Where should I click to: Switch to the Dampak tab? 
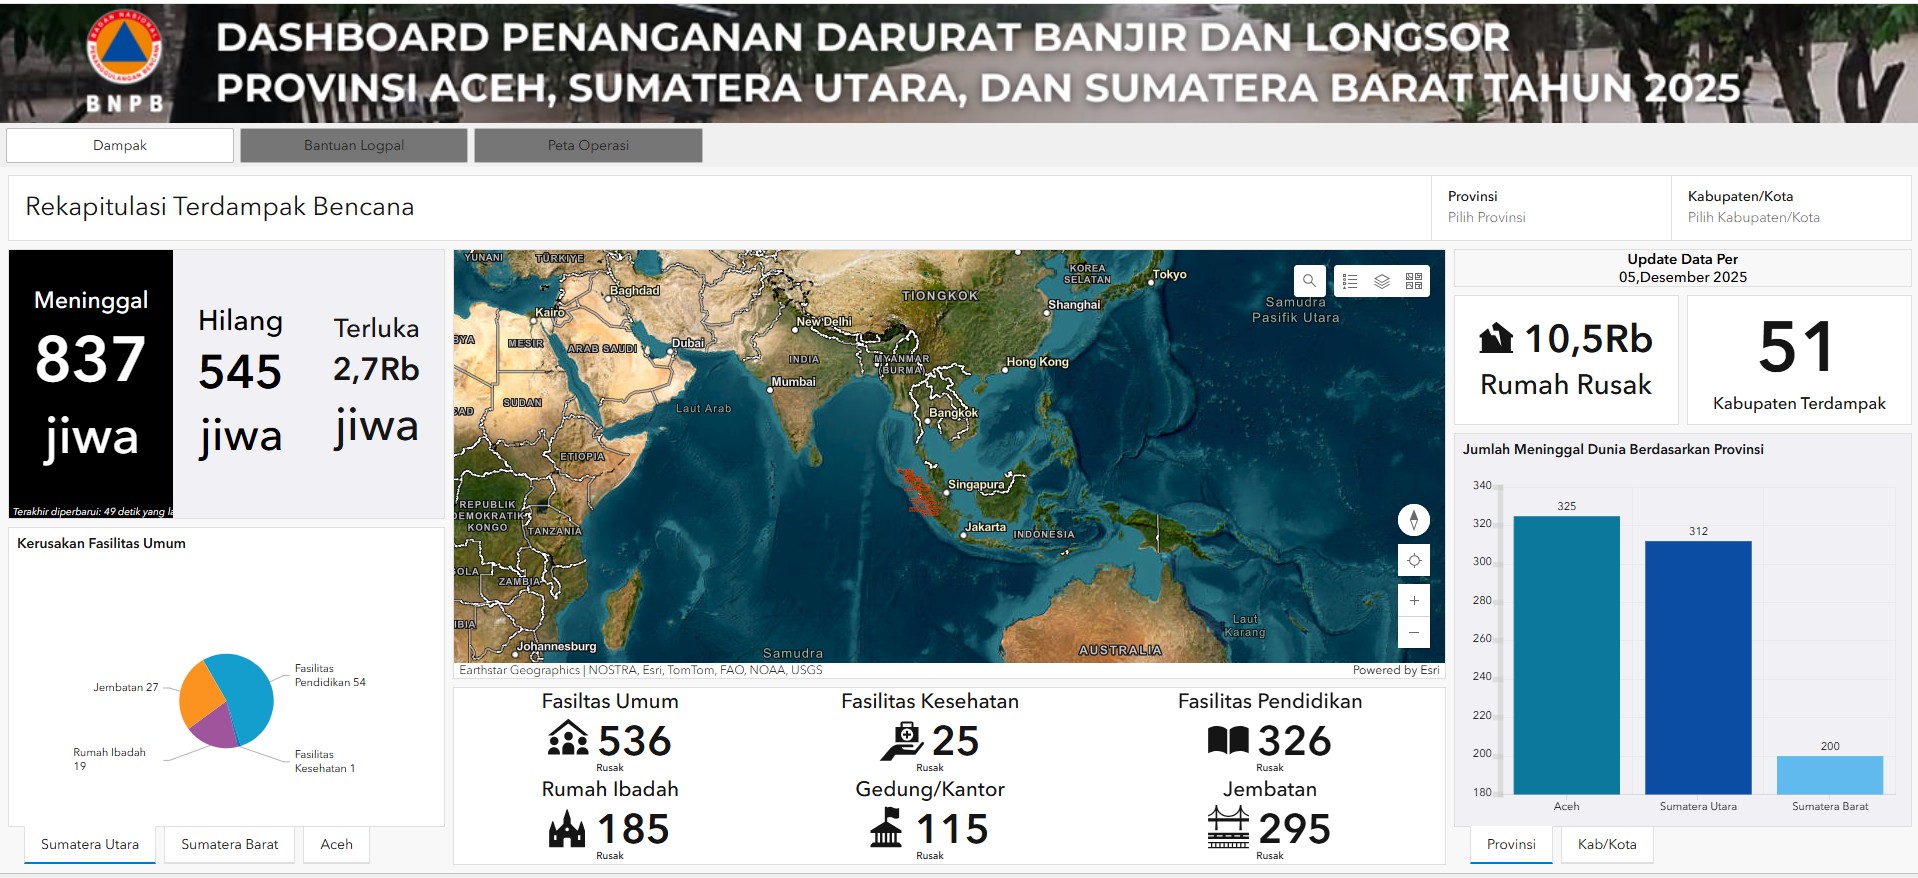(120, 145)
